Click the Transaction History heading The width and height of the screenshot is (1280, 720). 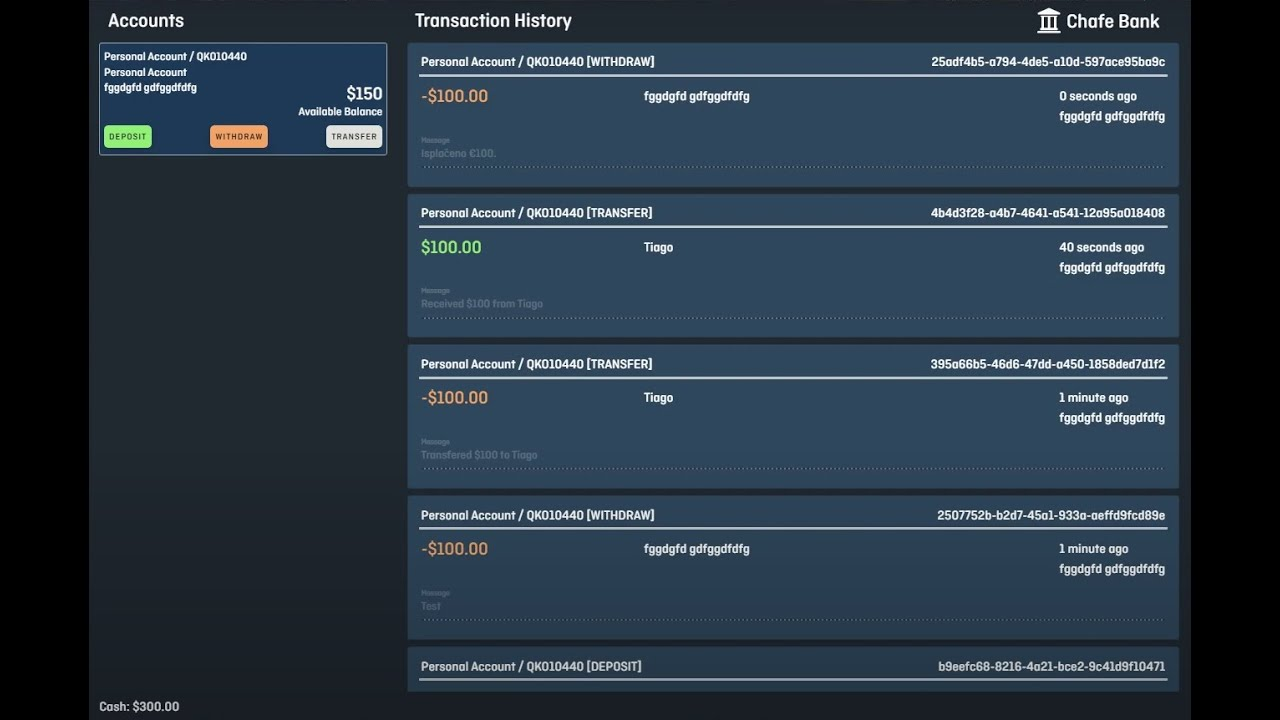point(493,21)
